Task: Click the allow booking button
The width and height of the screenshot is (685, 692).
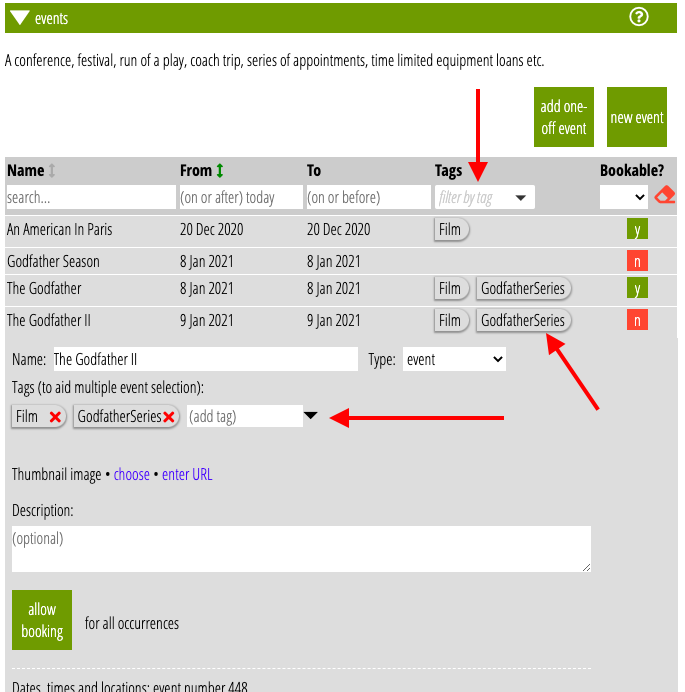Action: (x=42, y=620)
